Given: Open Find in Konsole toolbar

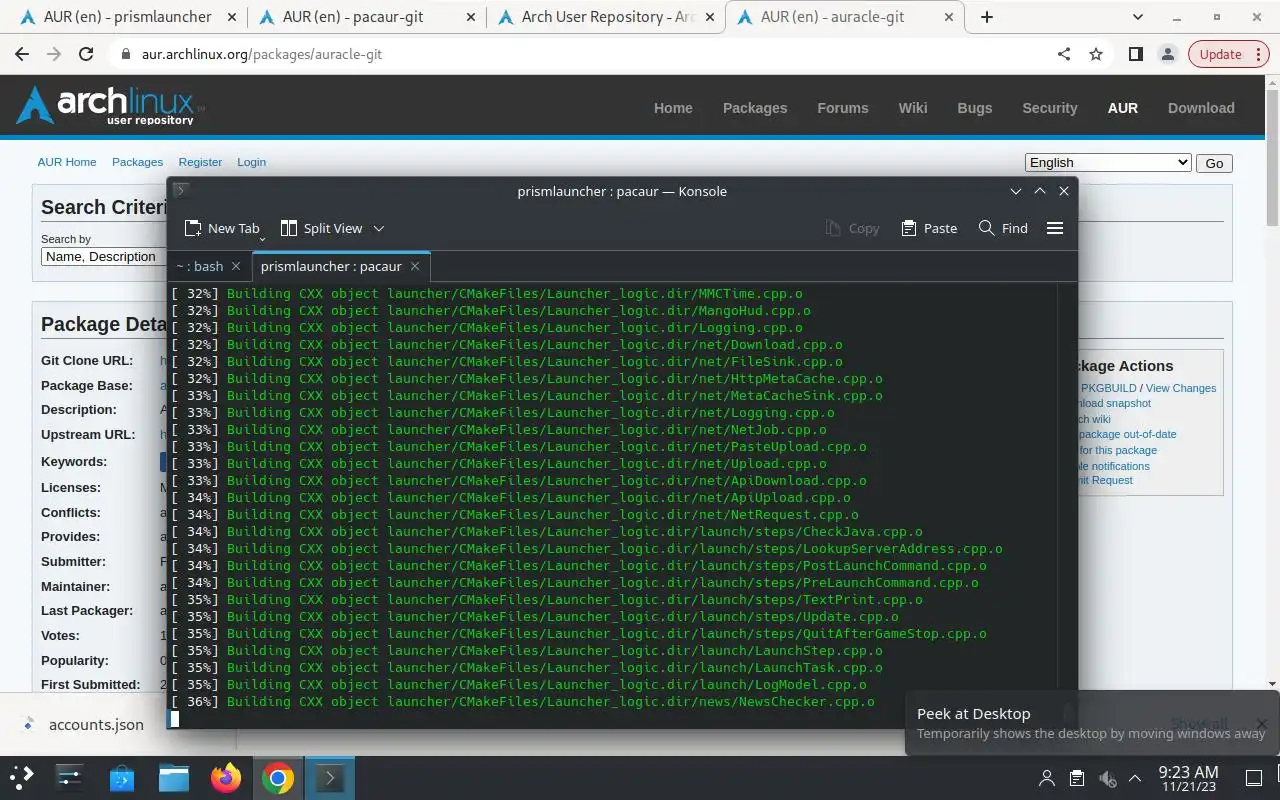Looking at the screenshot, I should pos(1003,228).
